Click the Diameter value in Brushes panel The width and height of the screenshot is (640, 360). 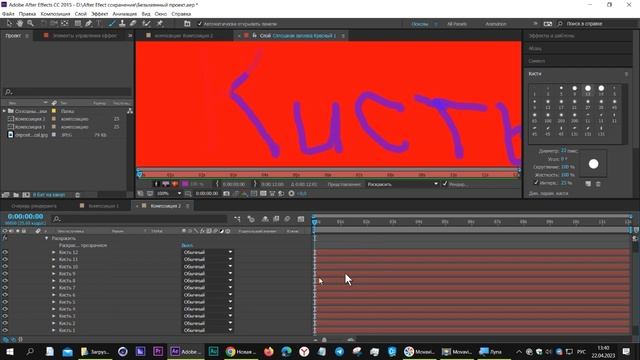[x=564, y=151]
